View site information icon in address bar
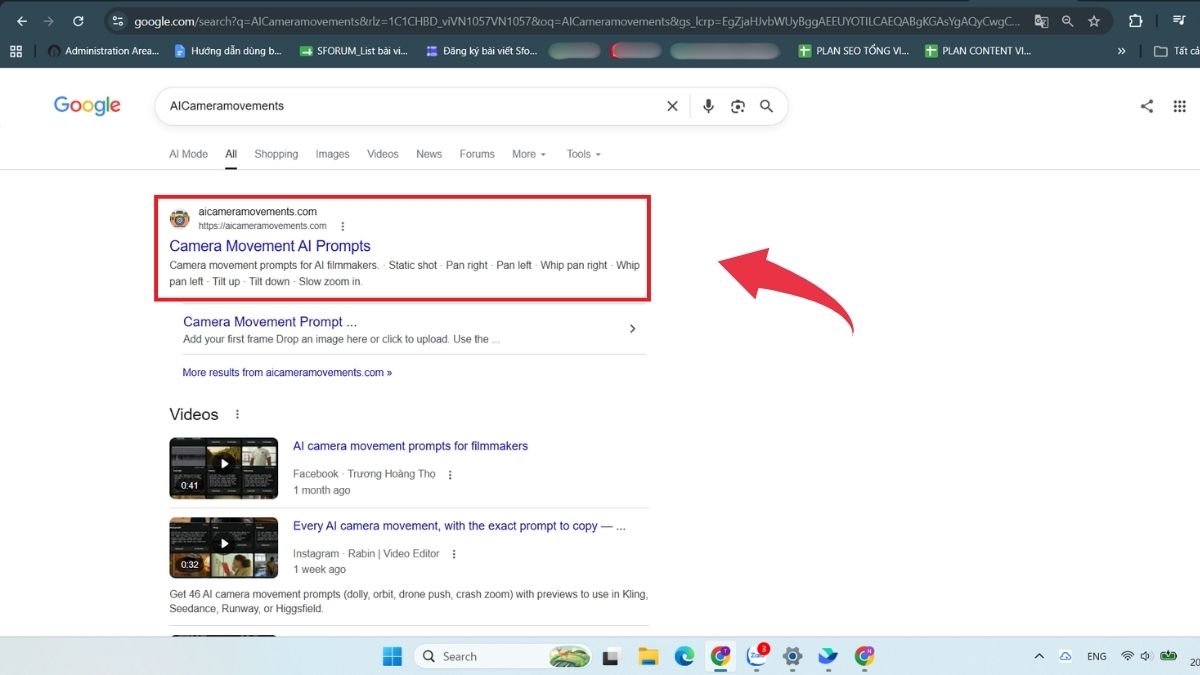This screenshot has width=1200, height=675. 117,21
